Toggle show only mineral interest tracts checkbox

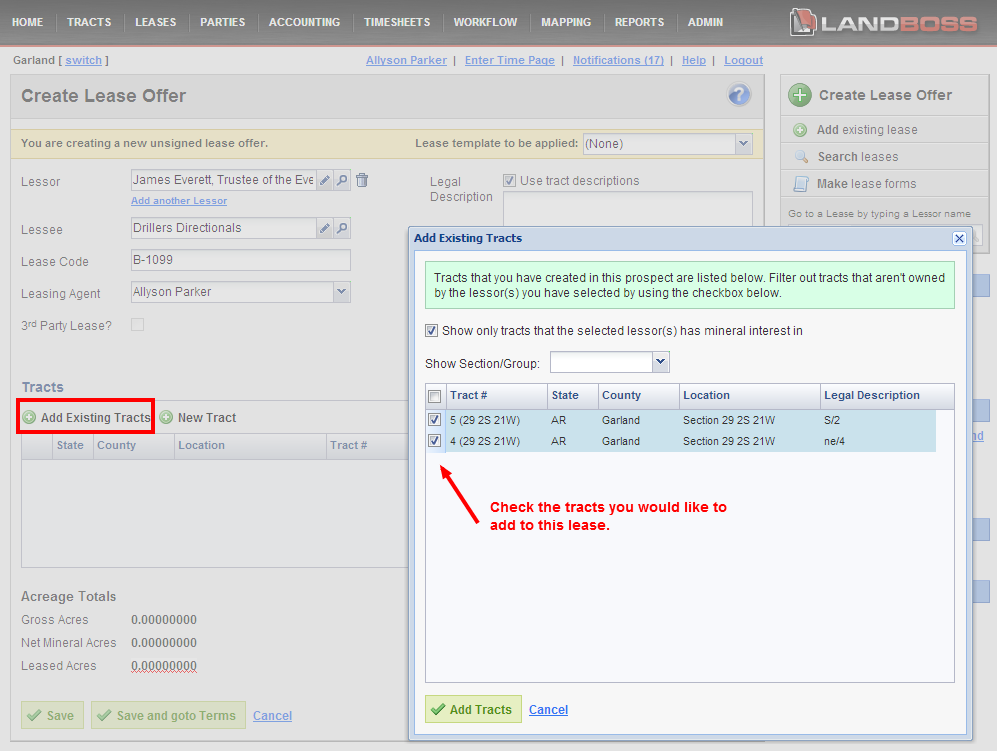[432, 331]
